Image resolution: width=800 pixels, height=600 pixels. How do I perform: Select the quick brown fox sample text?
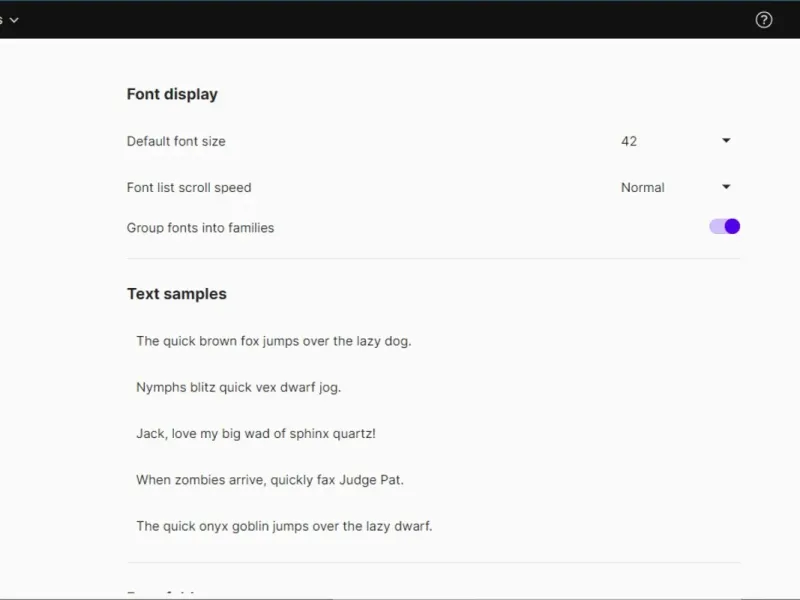[x=273, y=341]
